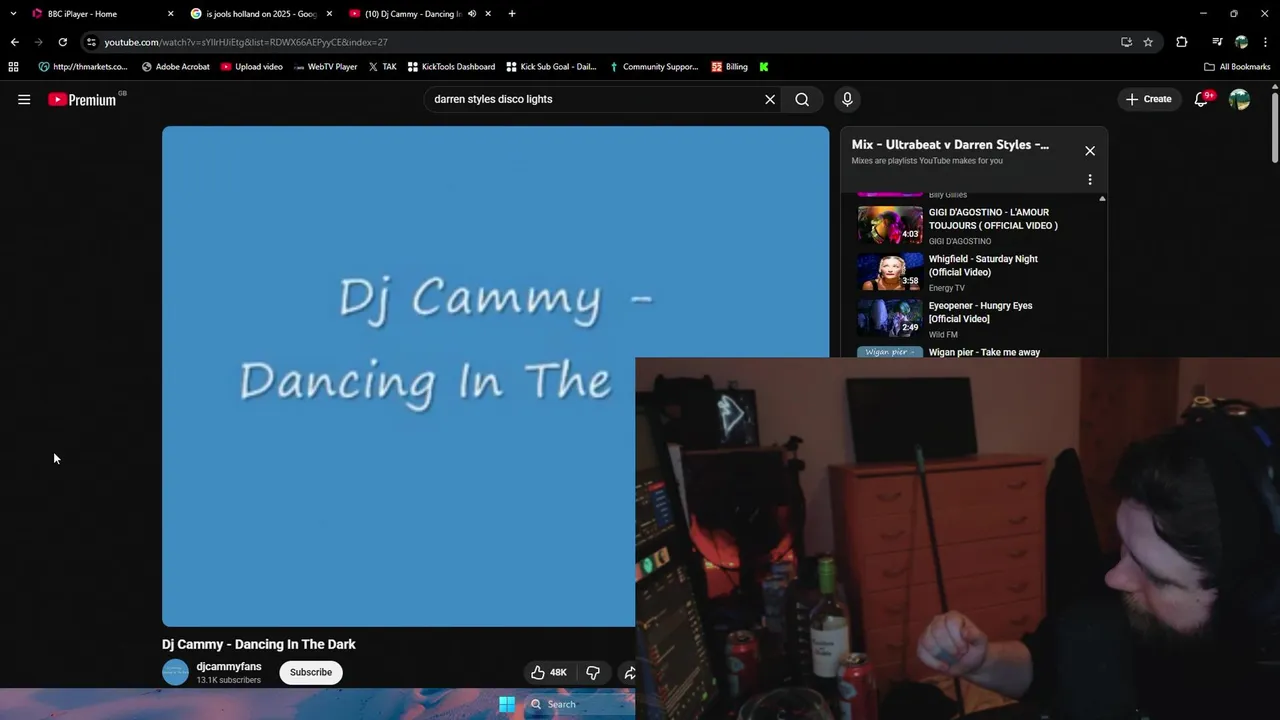
Task: Click the Windows taskbar Search box
Action: click(x=580, y=704)
